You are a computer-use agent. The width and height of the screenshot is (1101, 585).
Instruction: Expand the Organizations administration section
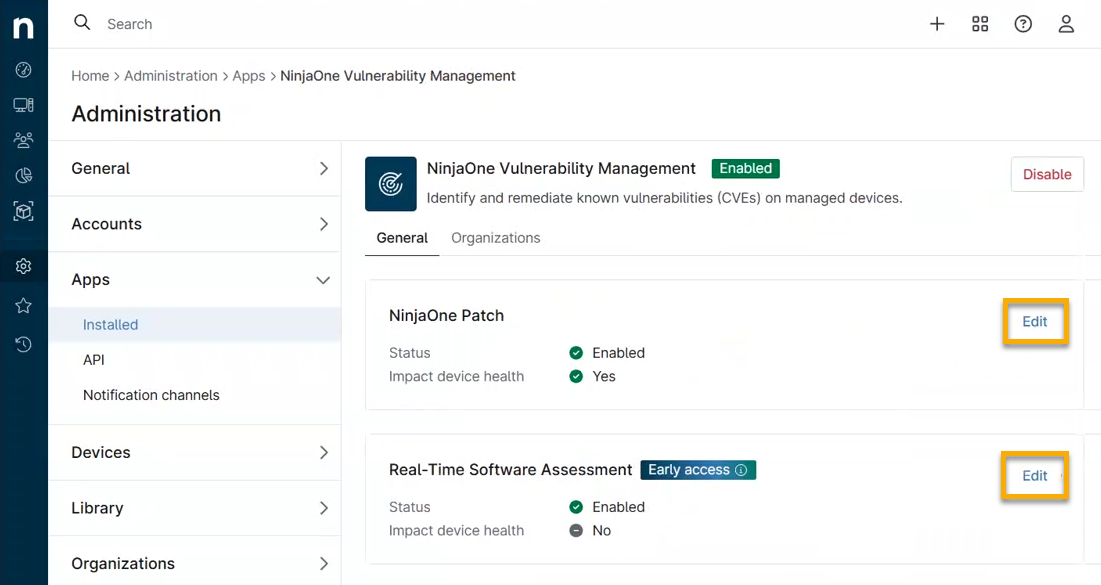[195, 563]
